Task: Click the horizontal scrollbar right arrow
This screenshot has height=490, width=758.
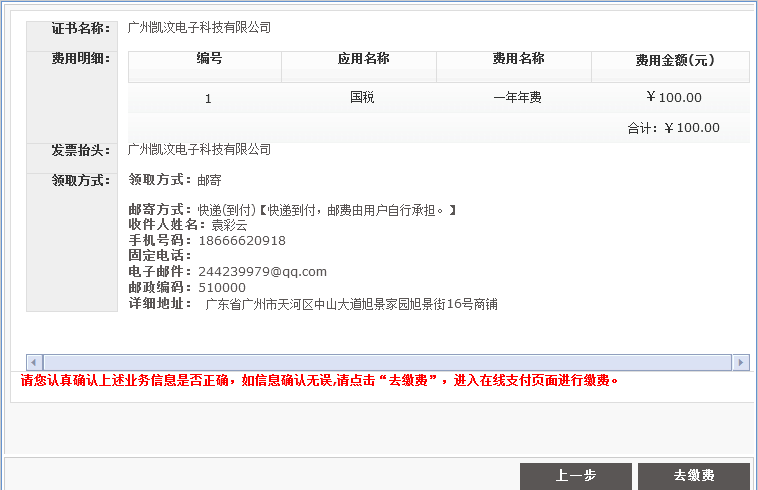Action: (x=741, y=362)
